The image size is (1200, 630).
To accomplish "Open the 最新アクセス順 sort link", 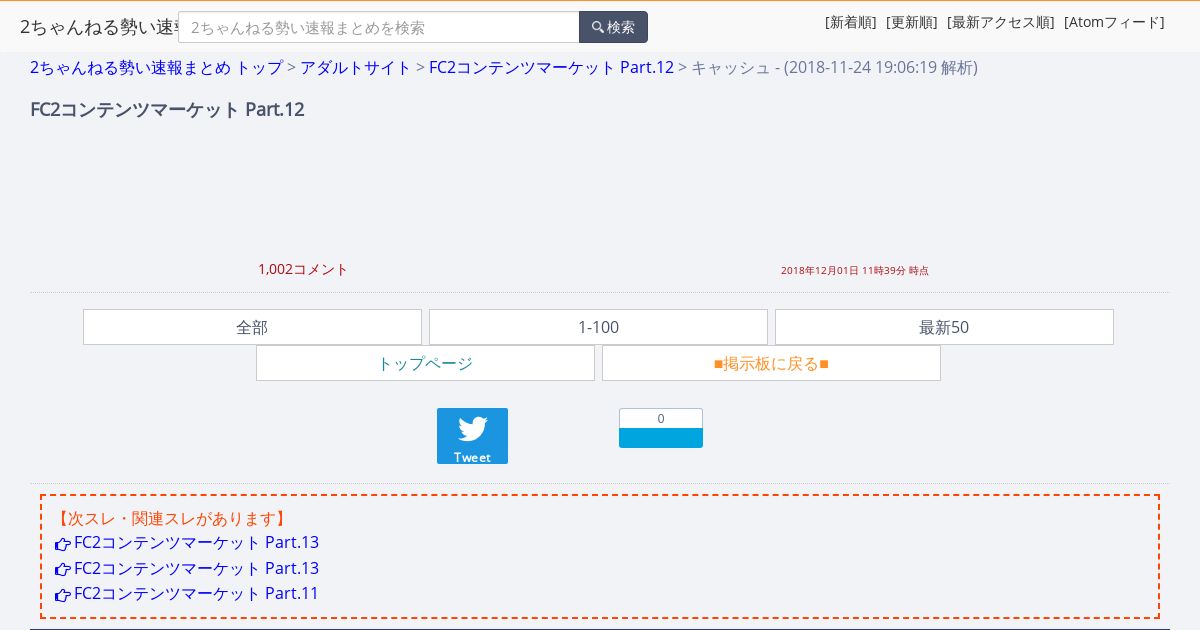I will (1001, 22).
